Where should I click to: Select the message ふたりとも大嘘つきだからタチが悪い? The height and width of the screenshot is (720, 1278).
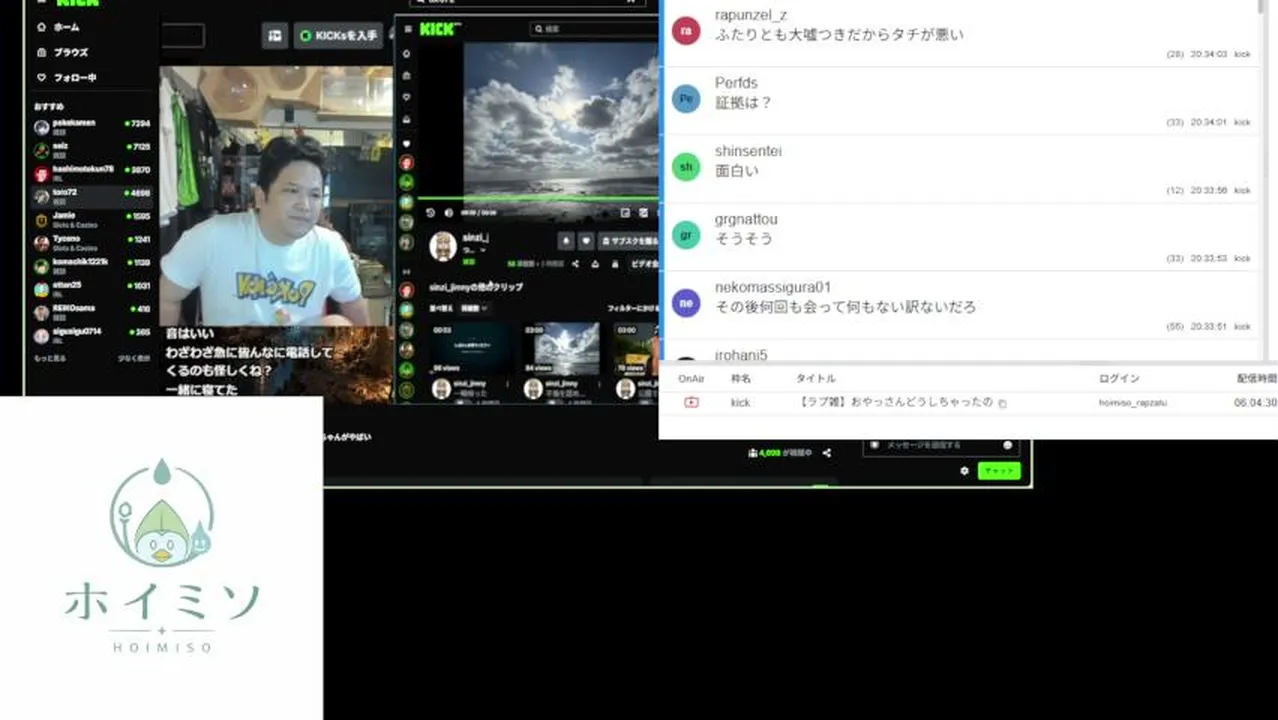coord(839,35)
